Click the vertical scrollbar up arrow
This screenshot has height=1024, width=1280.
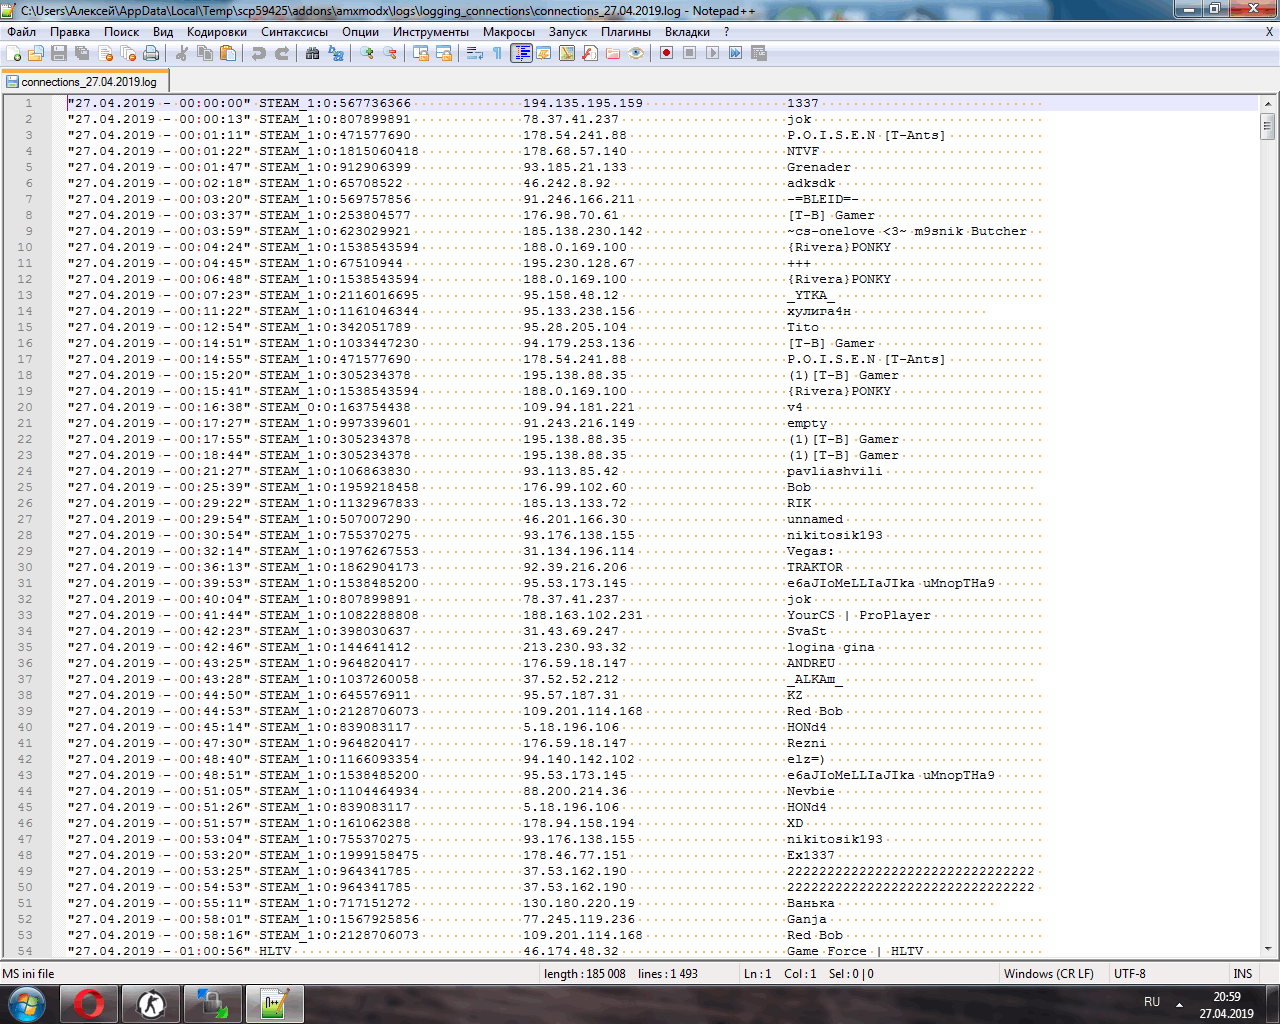click(1268, 103)
